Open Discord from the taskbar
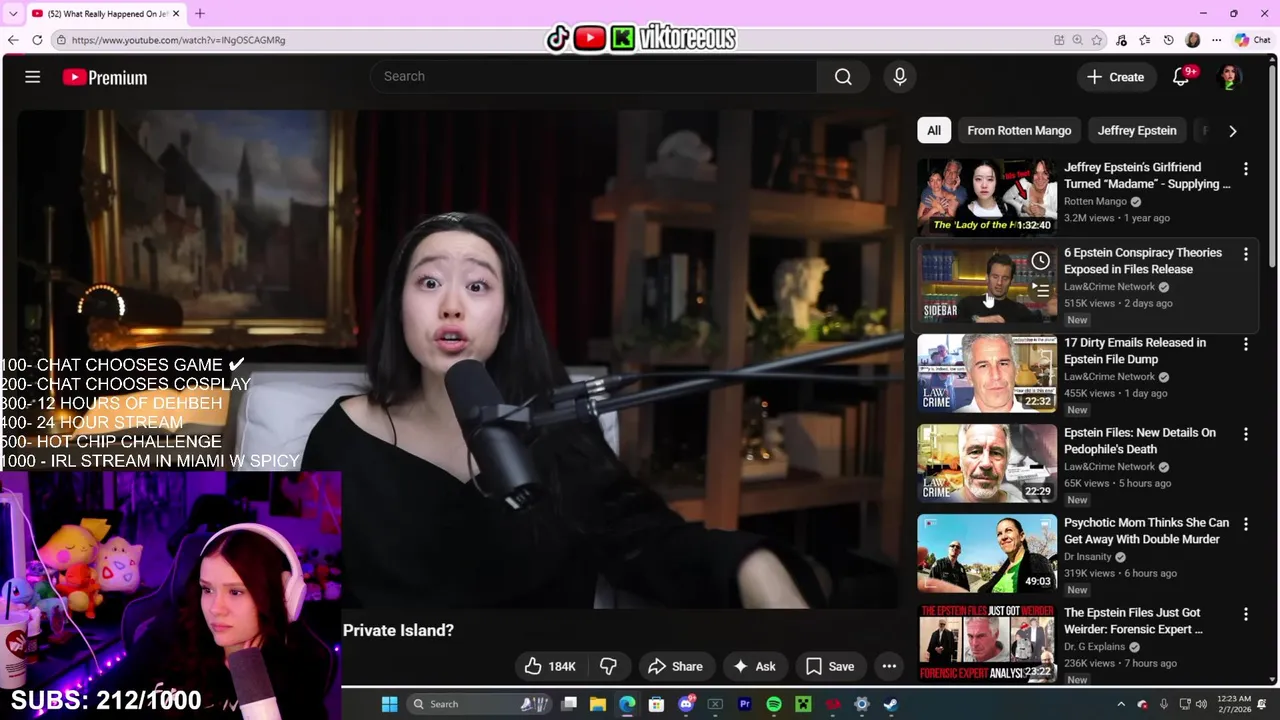The width and height of the screenshot is (1280, 720). (686, 704)
